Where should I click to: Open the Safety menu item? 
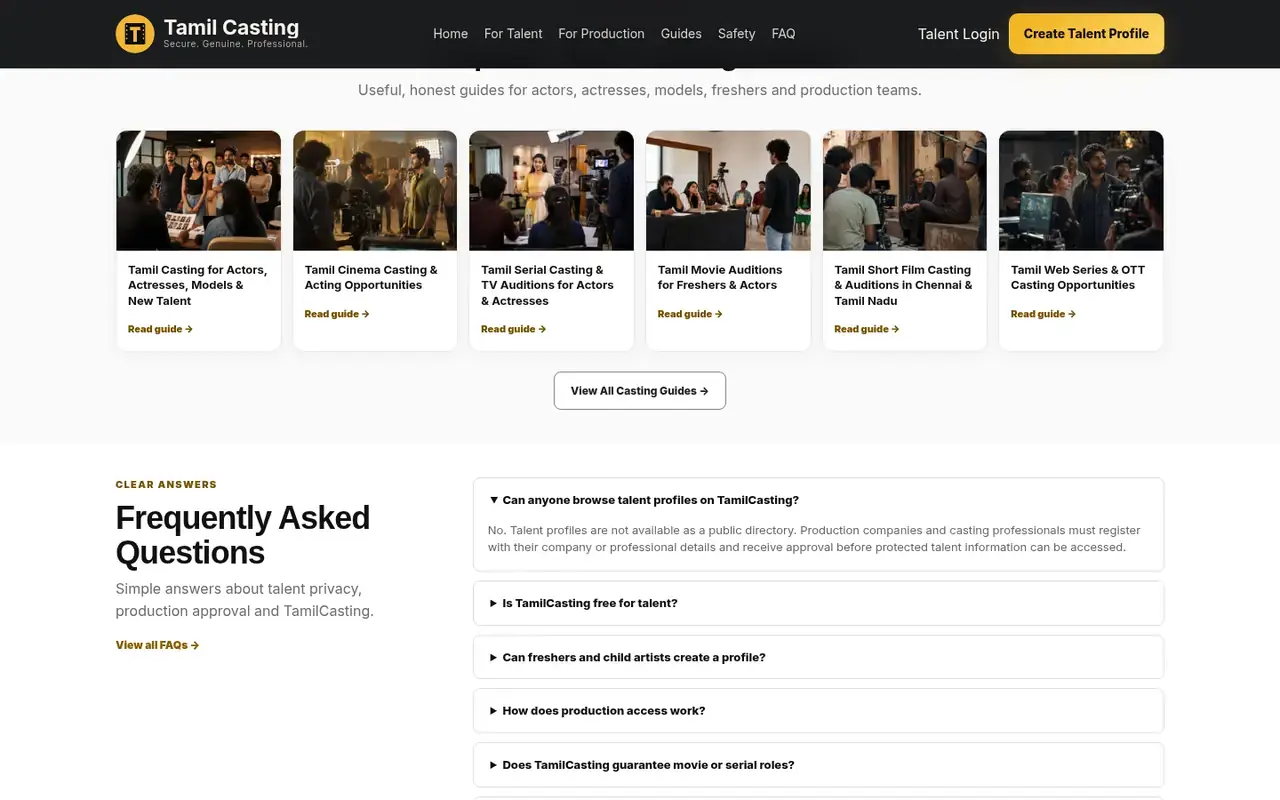point(736,33)
